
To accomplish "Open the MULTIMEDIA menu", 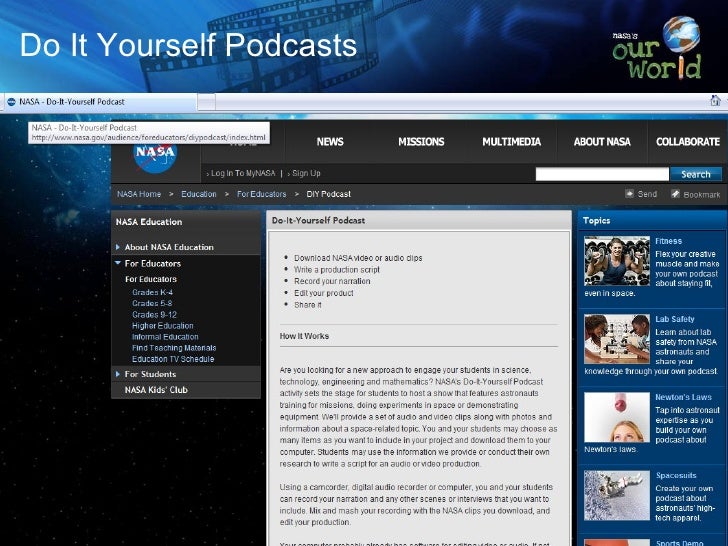I will click(x=511, y=142).
